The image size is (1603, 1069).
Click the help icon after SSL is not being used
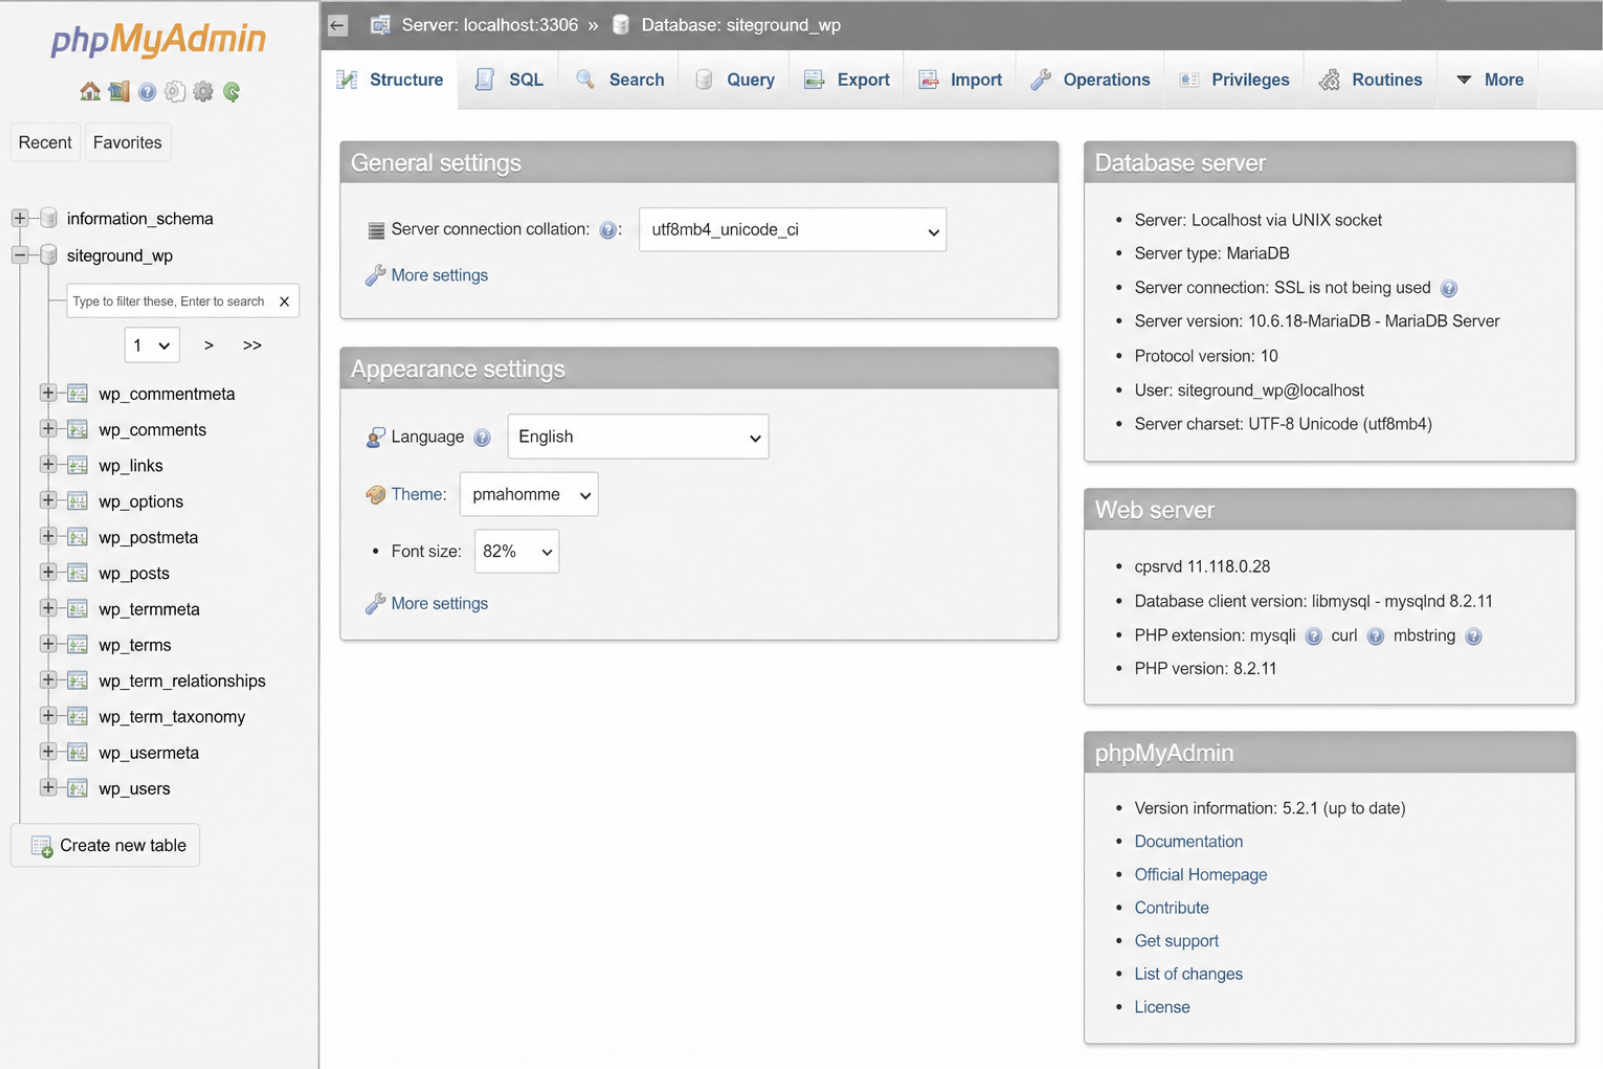[1448, 288]
